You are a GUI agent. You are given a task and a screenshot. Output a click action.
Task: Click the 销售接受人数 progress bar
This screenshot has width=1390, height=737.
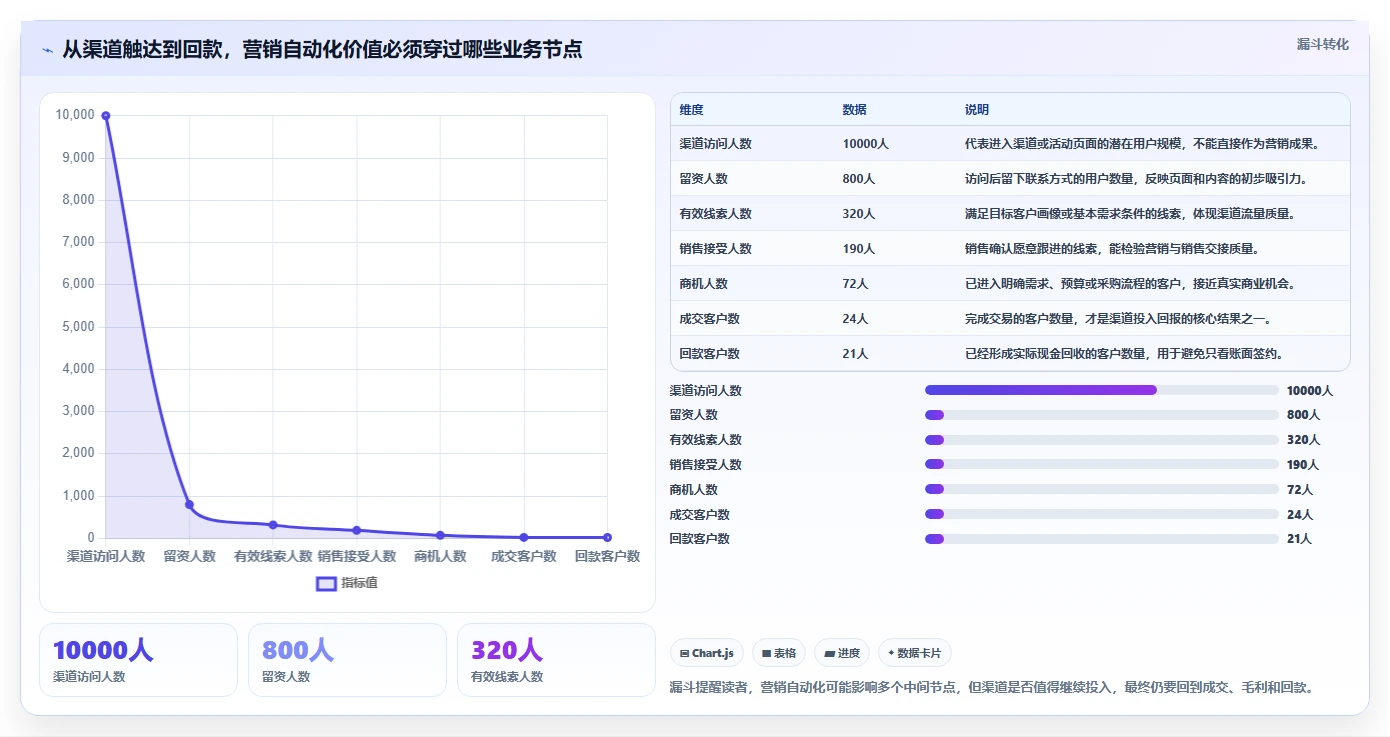point(1101,464)
